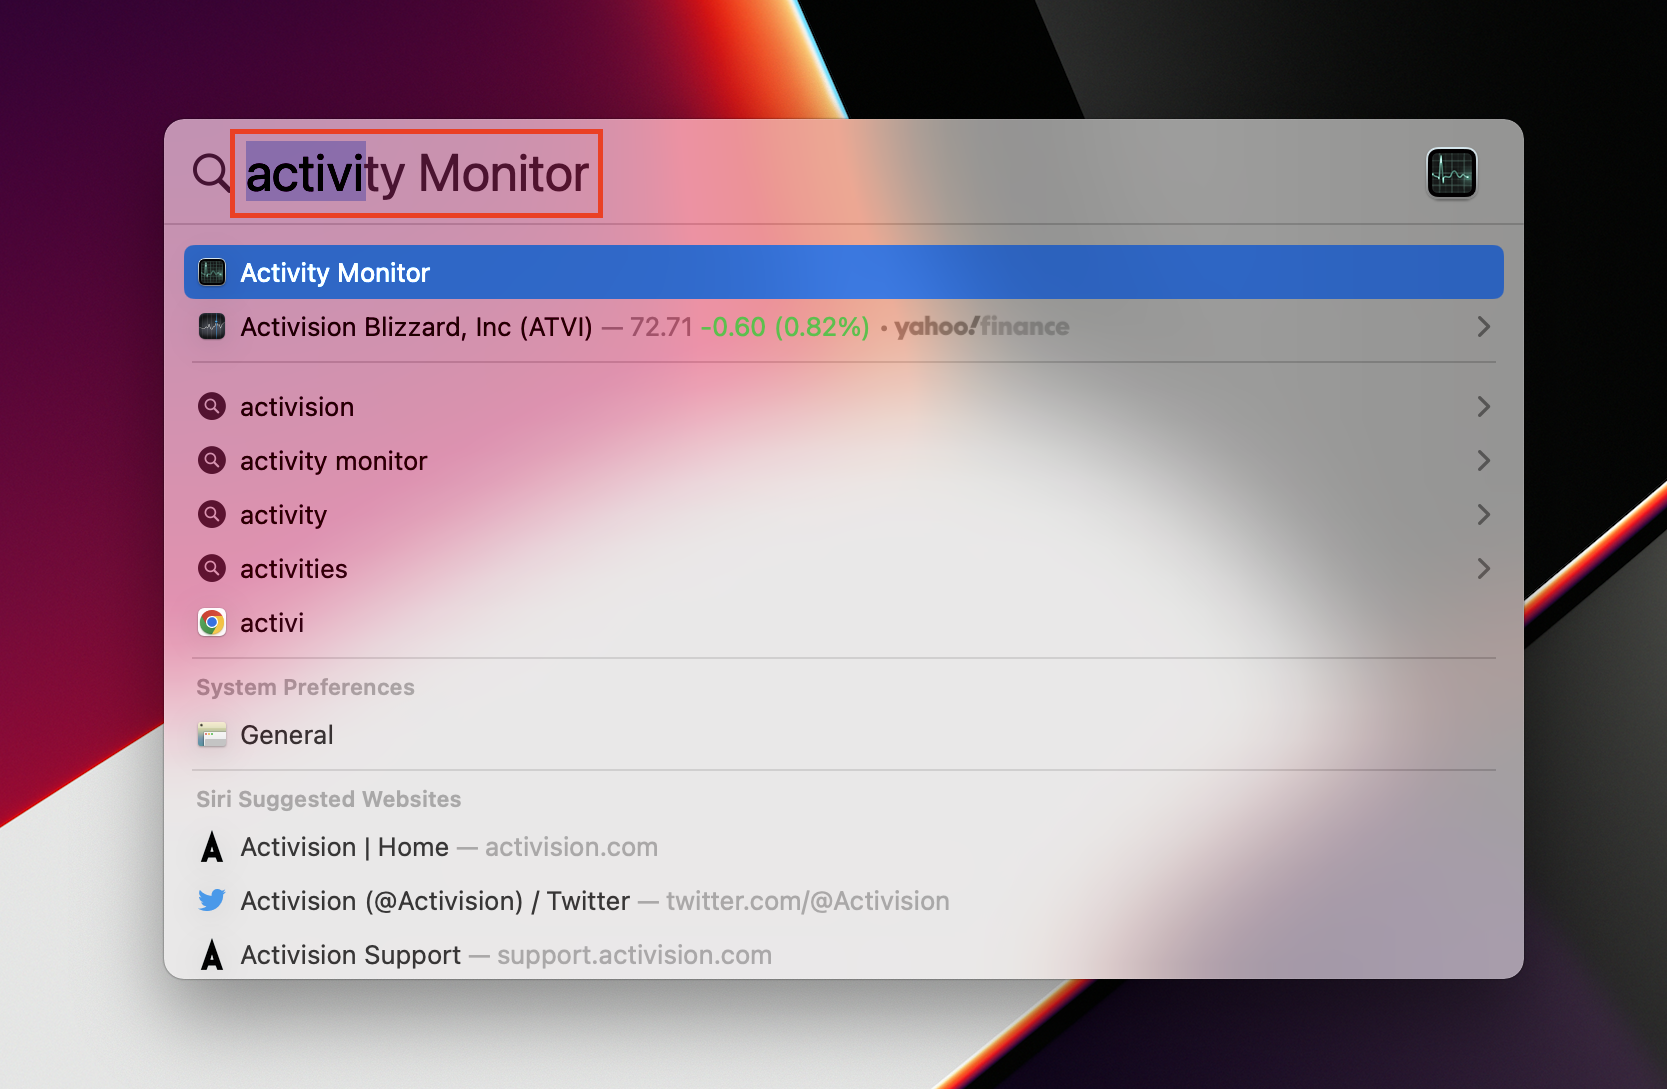Click the Activity Monitor app icon in top result
This screenshot has width=1667, height=1089.
pyautogui.click(x=212, y=272)
